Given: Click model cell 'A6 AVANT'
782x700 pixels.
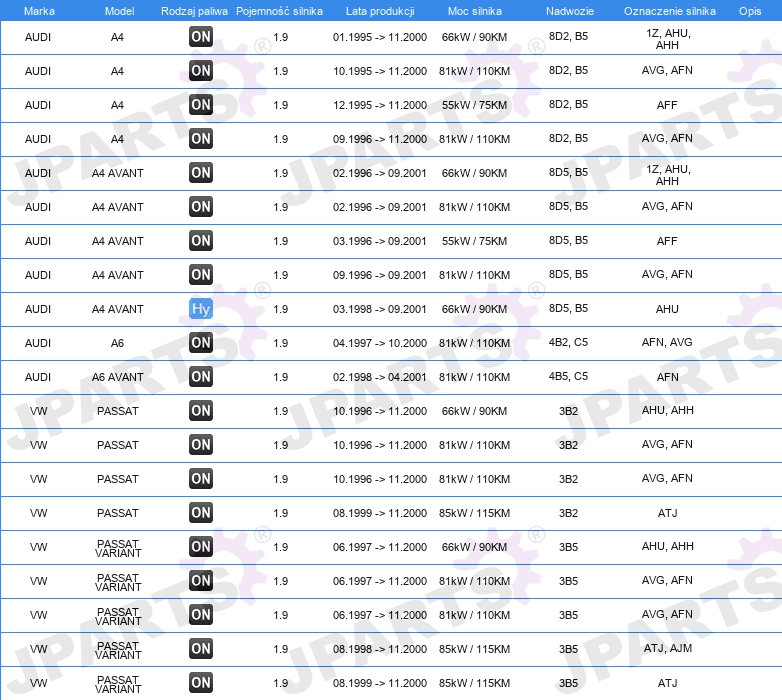Looking at the screenshot, I should (118, 377).
